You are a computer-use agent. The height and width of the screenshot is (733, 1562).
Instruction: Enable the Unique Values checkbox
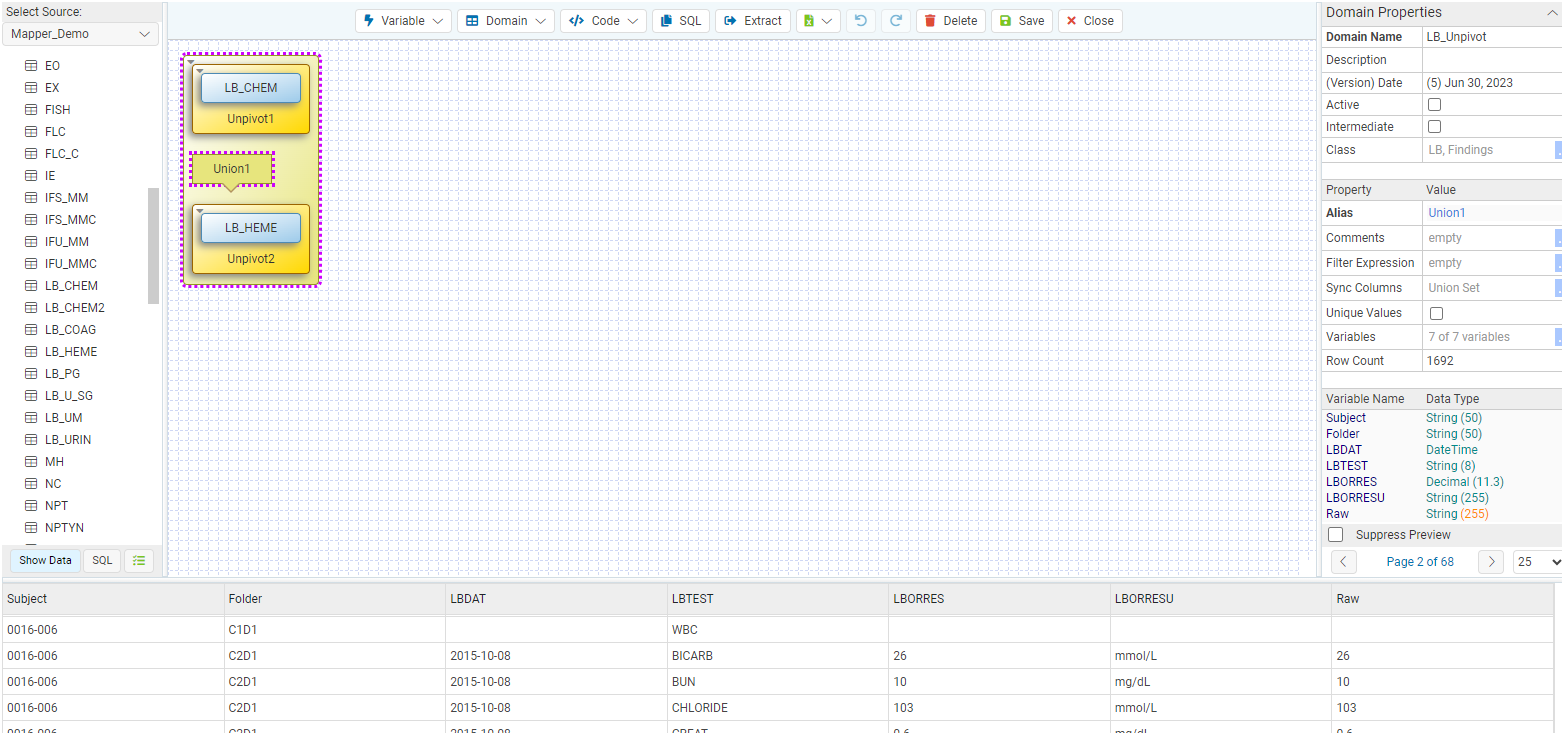(x=1436, y=313)
